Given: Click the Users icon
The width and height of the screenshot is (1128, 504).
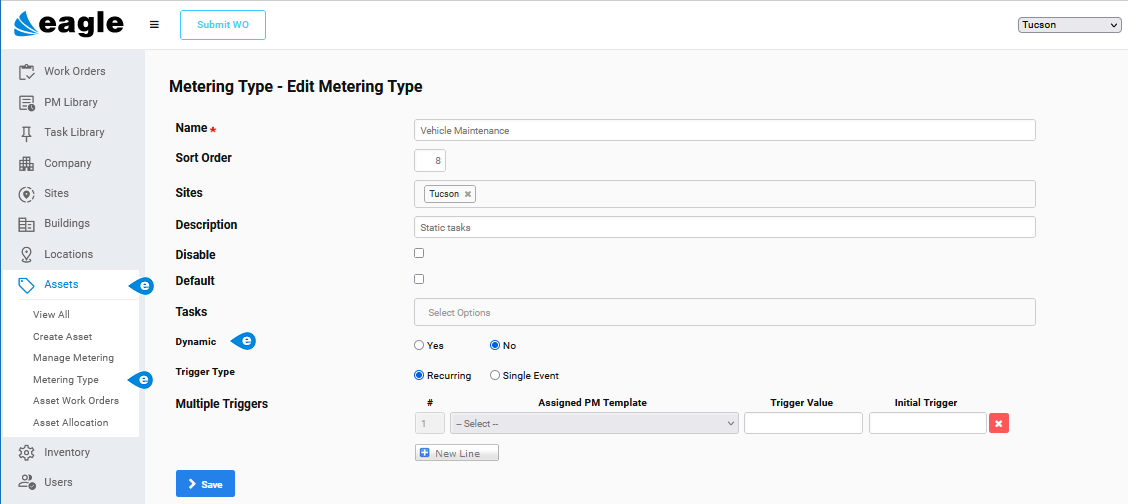Looking at the screenshot, I should pos(27,482).
